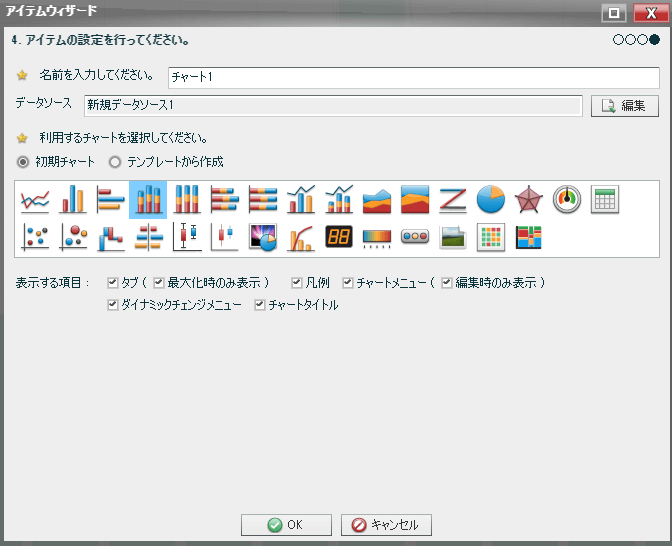This screenshot has width=672, height=546.
Task: Select the bar and line combination chart icon
Action: pyautogui.click(x=301, y=200)
